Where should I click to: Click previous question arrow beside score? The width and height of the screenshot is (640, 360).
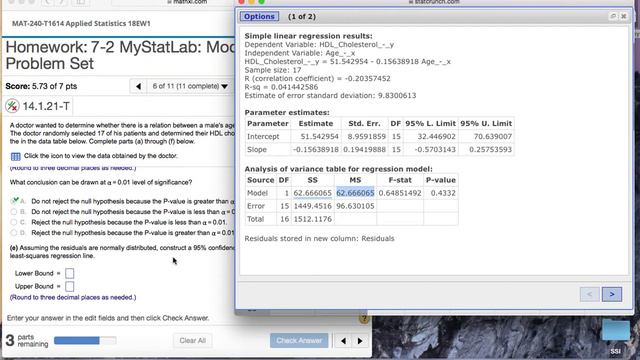click(x=138, y=87)
